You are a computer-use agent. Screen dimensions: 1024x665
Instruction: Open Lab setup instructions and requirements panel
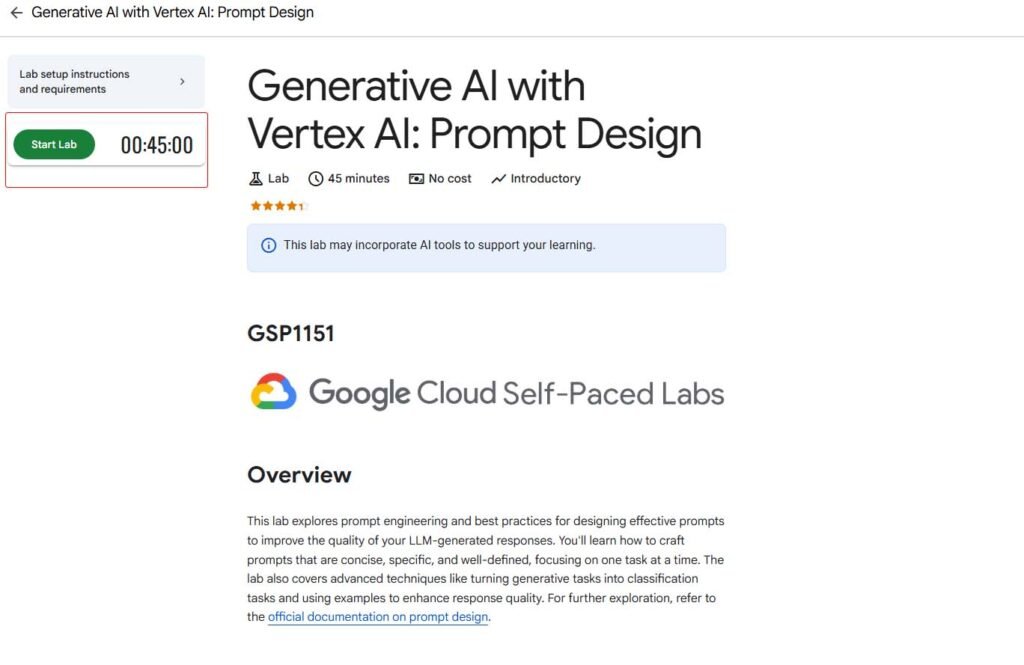click(106, 82)
